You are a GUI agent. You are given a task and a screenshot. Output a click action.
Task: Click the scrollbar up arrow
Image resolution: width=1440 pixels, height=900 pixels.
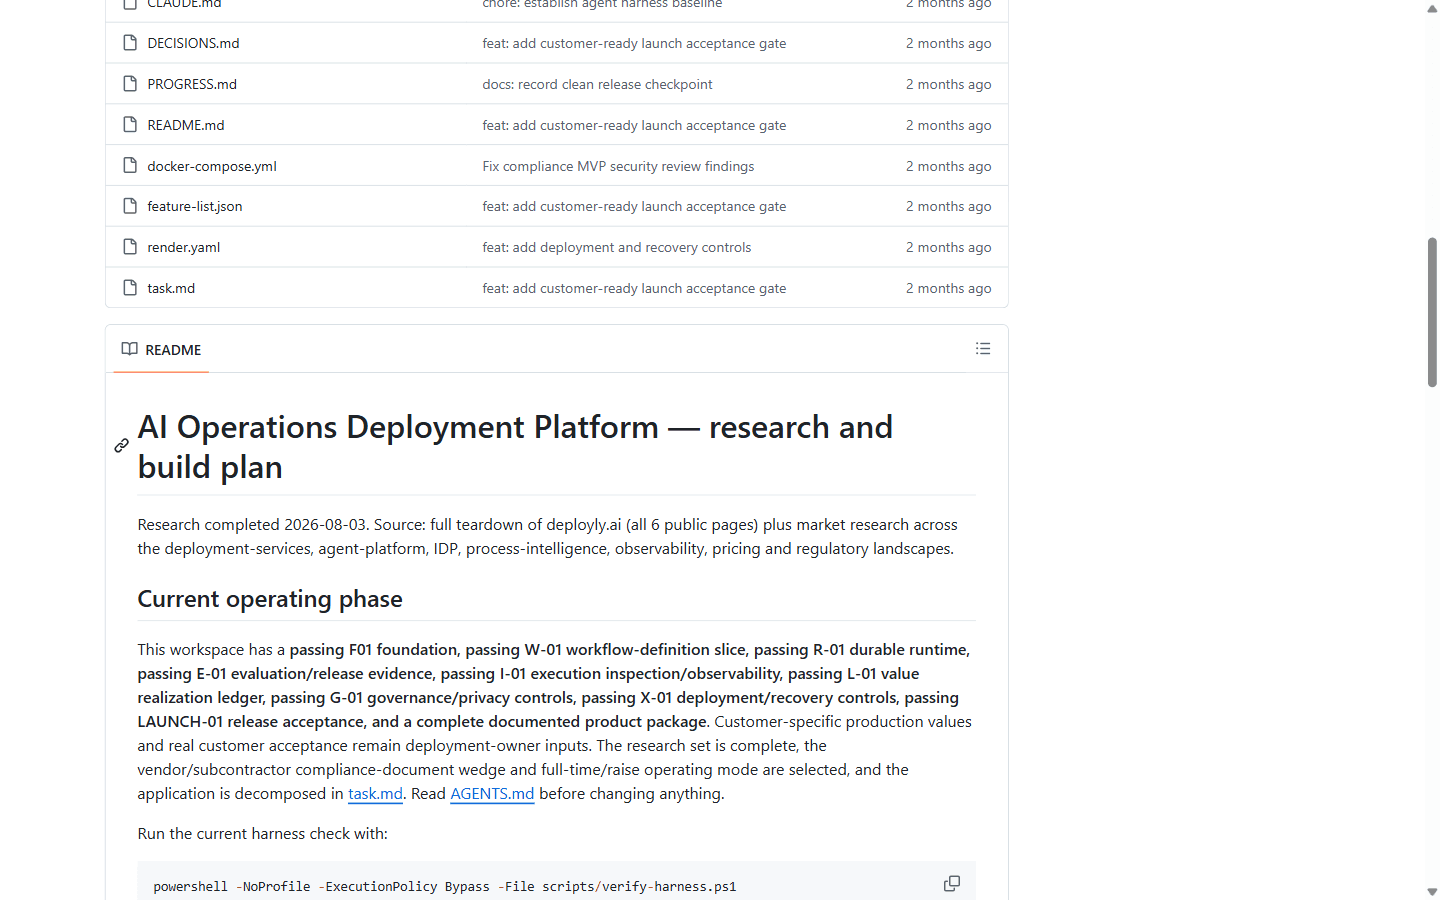pyautogui.click(x=1432, y=8)
